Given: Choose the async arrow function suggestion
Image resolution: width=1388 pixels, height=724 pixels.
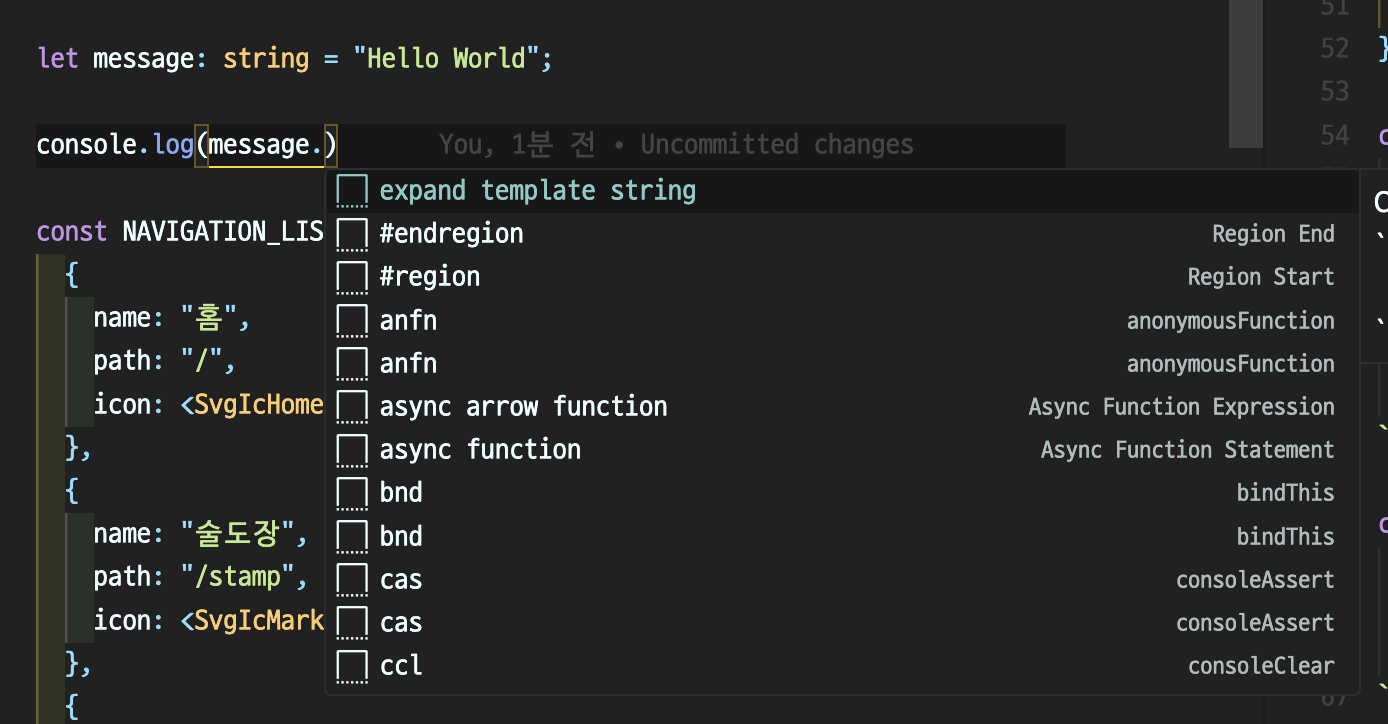Looking at the screenshot, I should 523,407.
